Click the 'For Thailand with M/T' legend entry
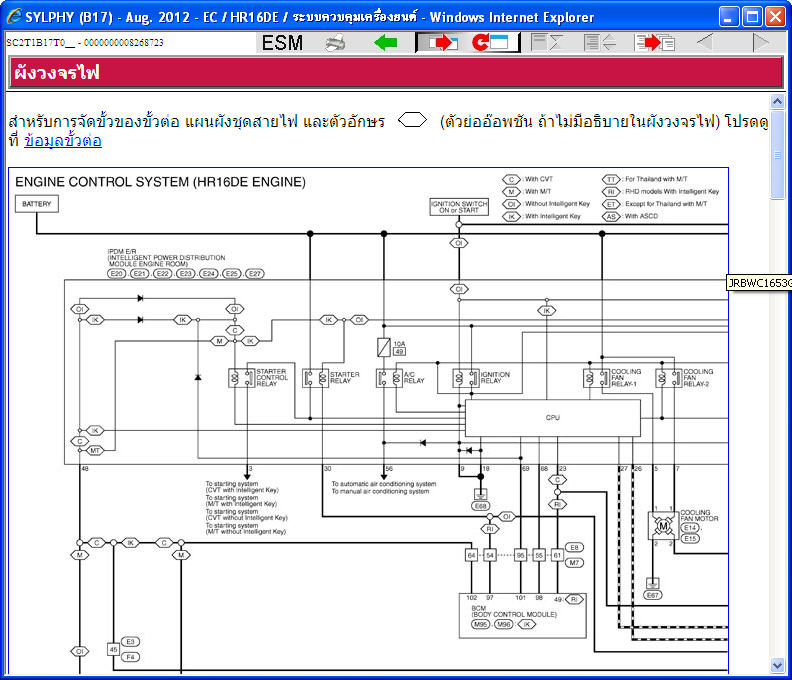The height and width of the screenshot is (680, 792). (x=645, y=179)
